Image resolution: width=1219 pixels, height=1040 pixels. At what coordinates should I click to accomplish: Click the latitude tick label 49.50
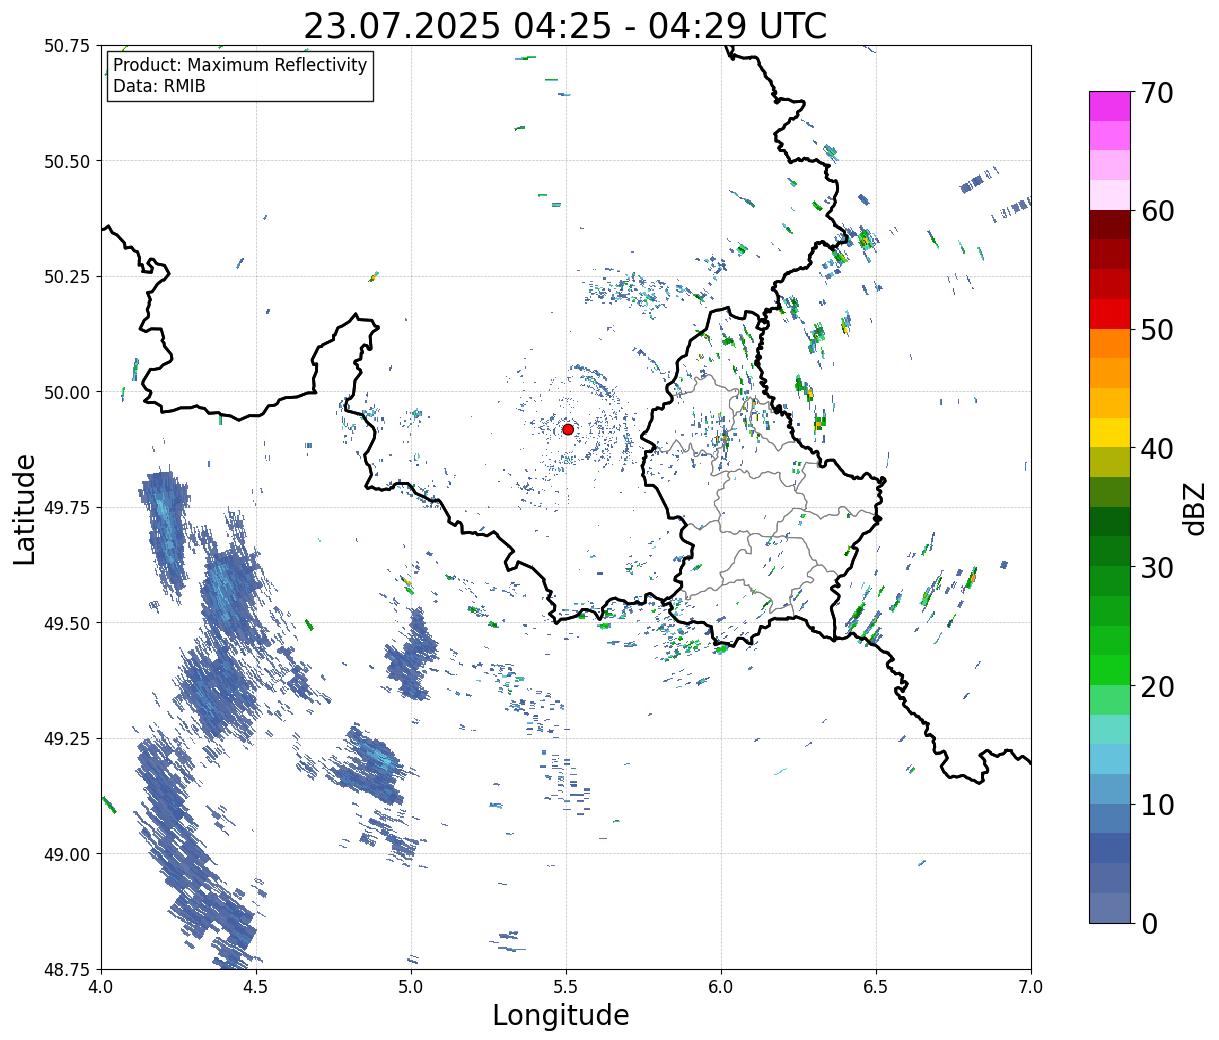(x=67, y=623)
